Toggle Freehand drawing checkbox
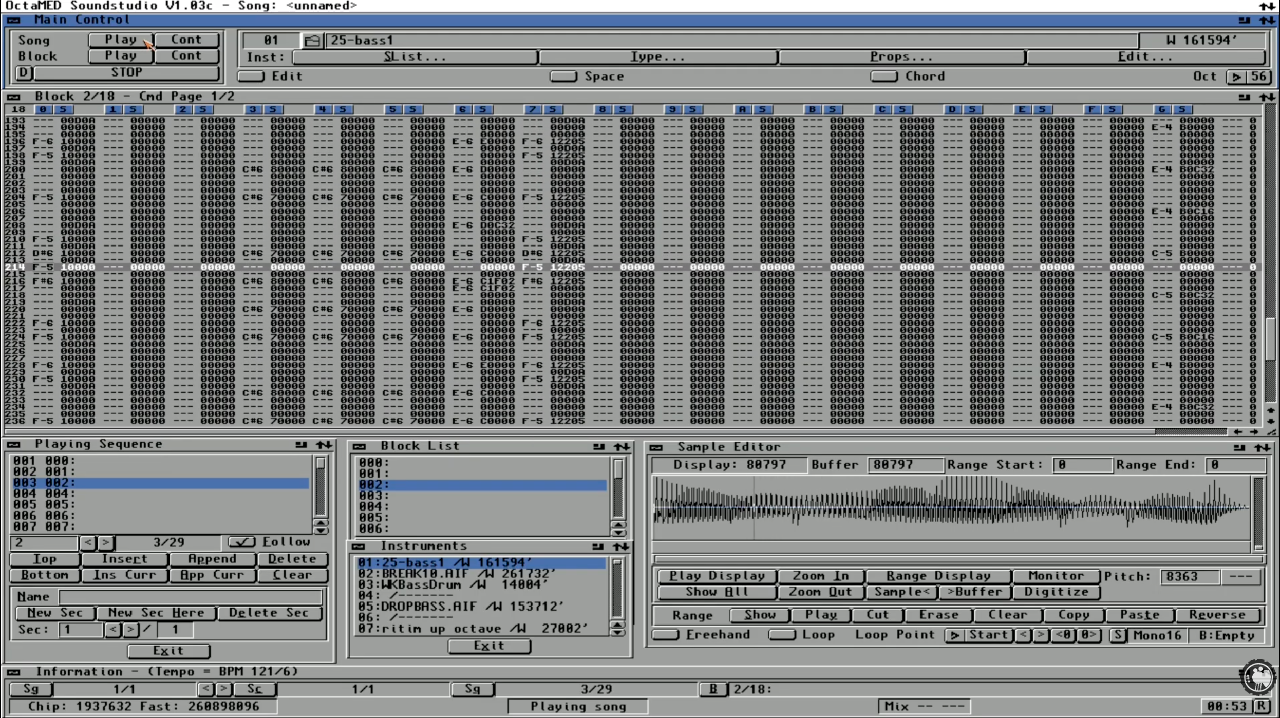Viewport: 1280px width, 718px height. click(665, 635)
